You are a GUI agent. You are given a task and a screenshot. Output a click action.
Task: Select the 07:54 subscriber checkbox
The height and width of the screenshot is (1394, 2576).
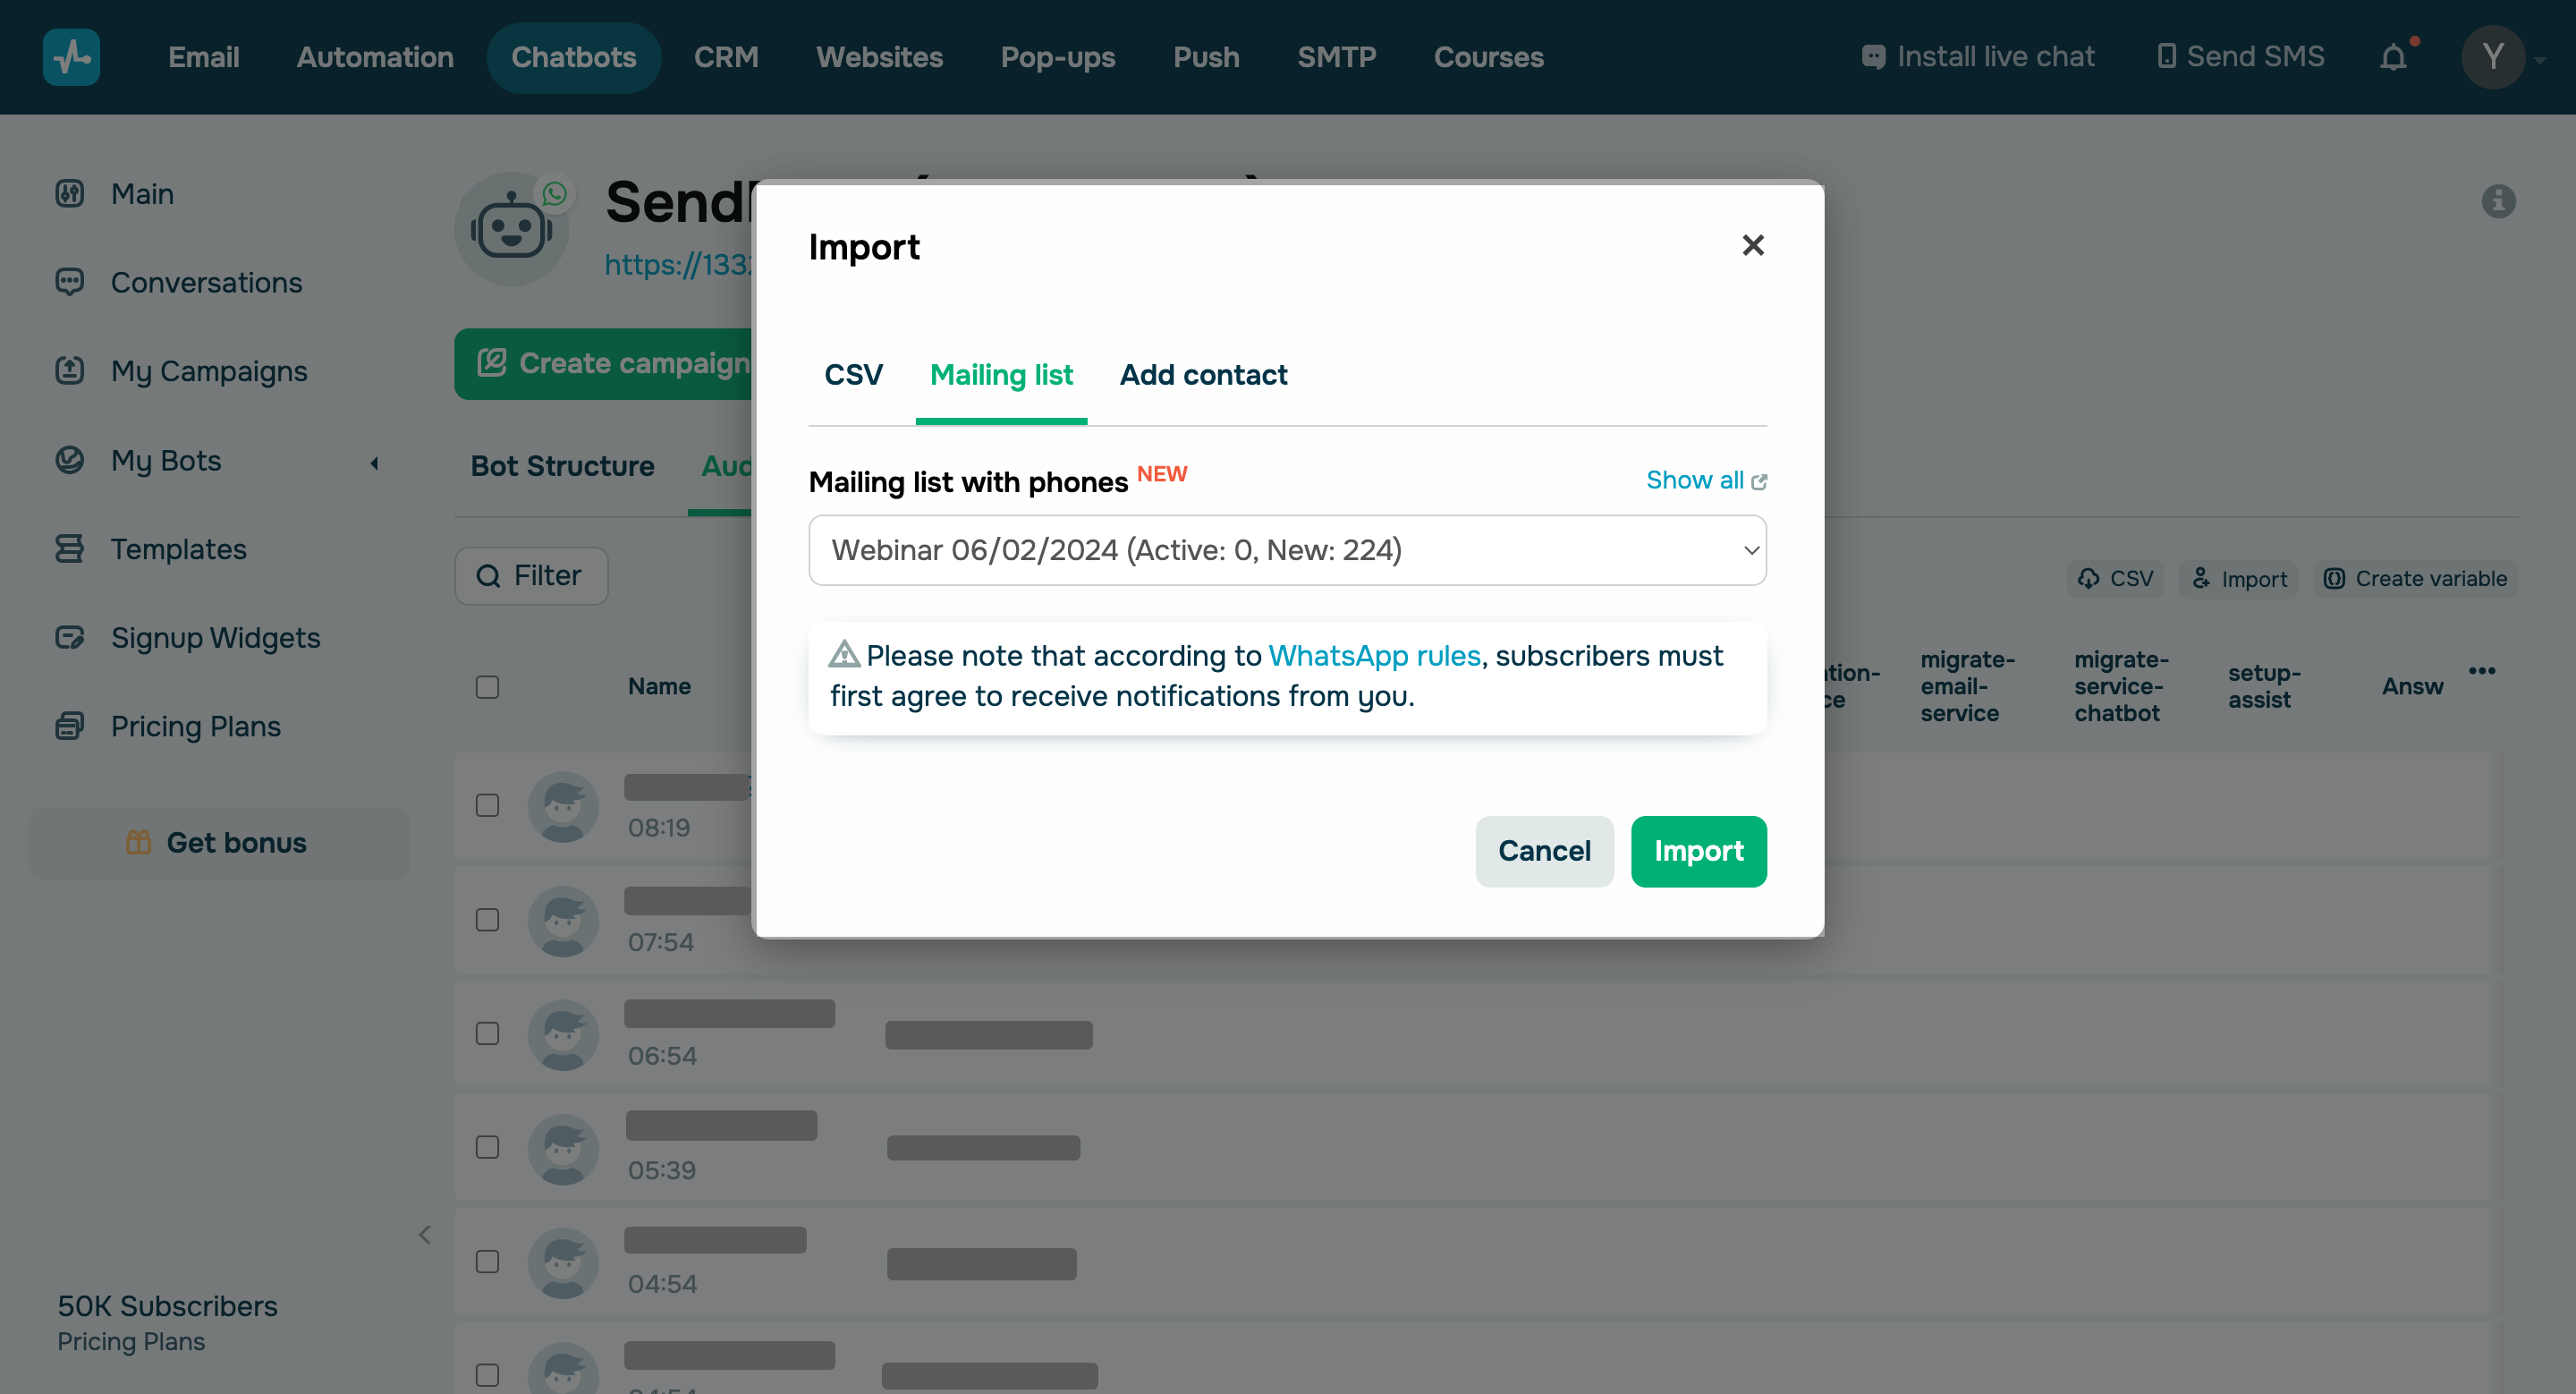pos(487,920)
